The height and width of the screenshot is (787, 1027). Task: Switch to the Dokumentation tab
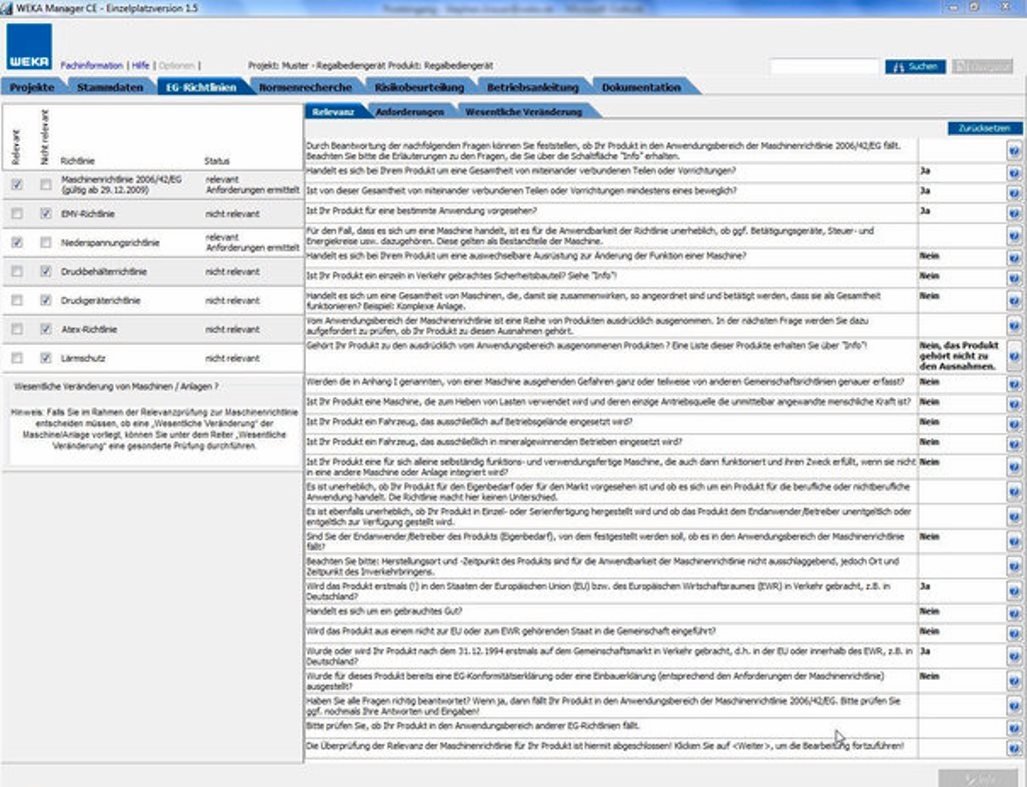pyautogui.click(x=641, y=87)
